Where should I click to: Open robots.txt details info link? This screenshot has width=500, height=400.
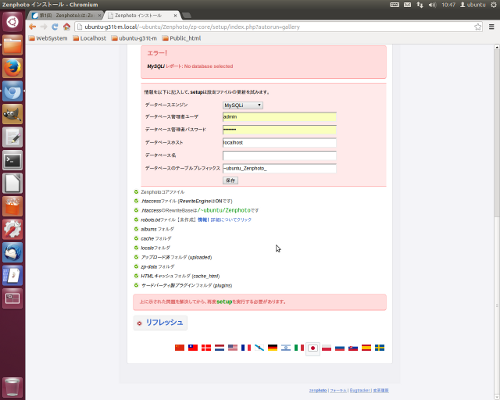point(224,220)
